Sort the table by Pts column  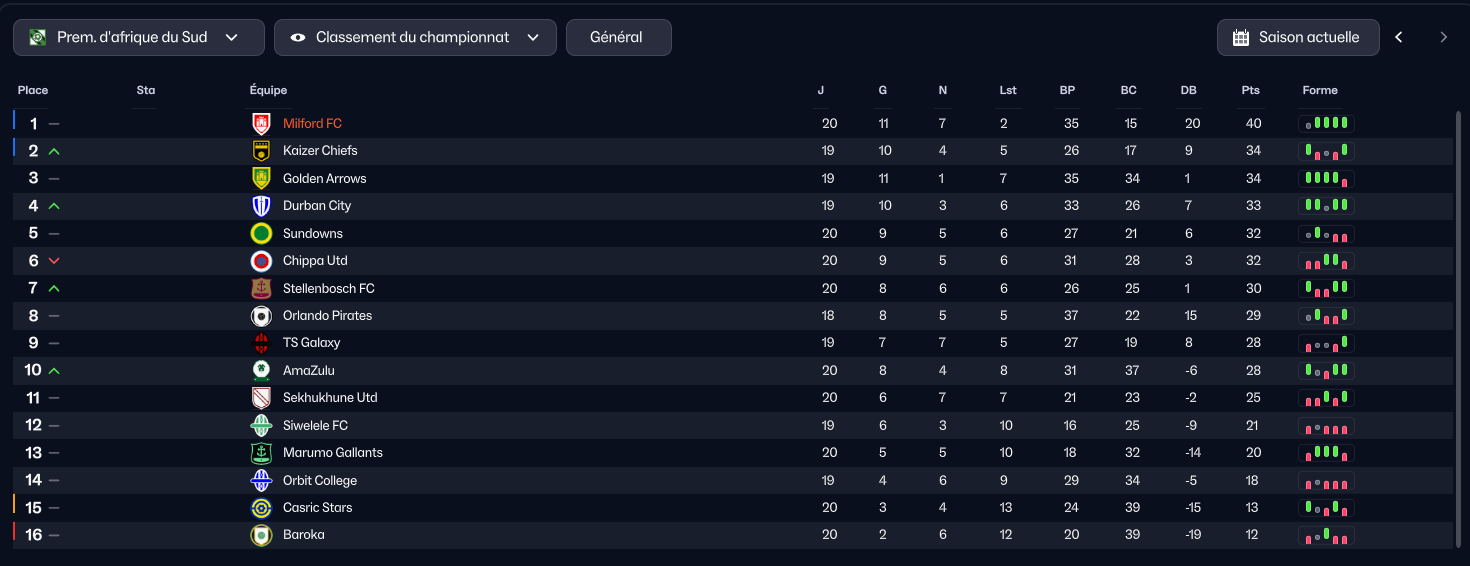(1251, 90)
